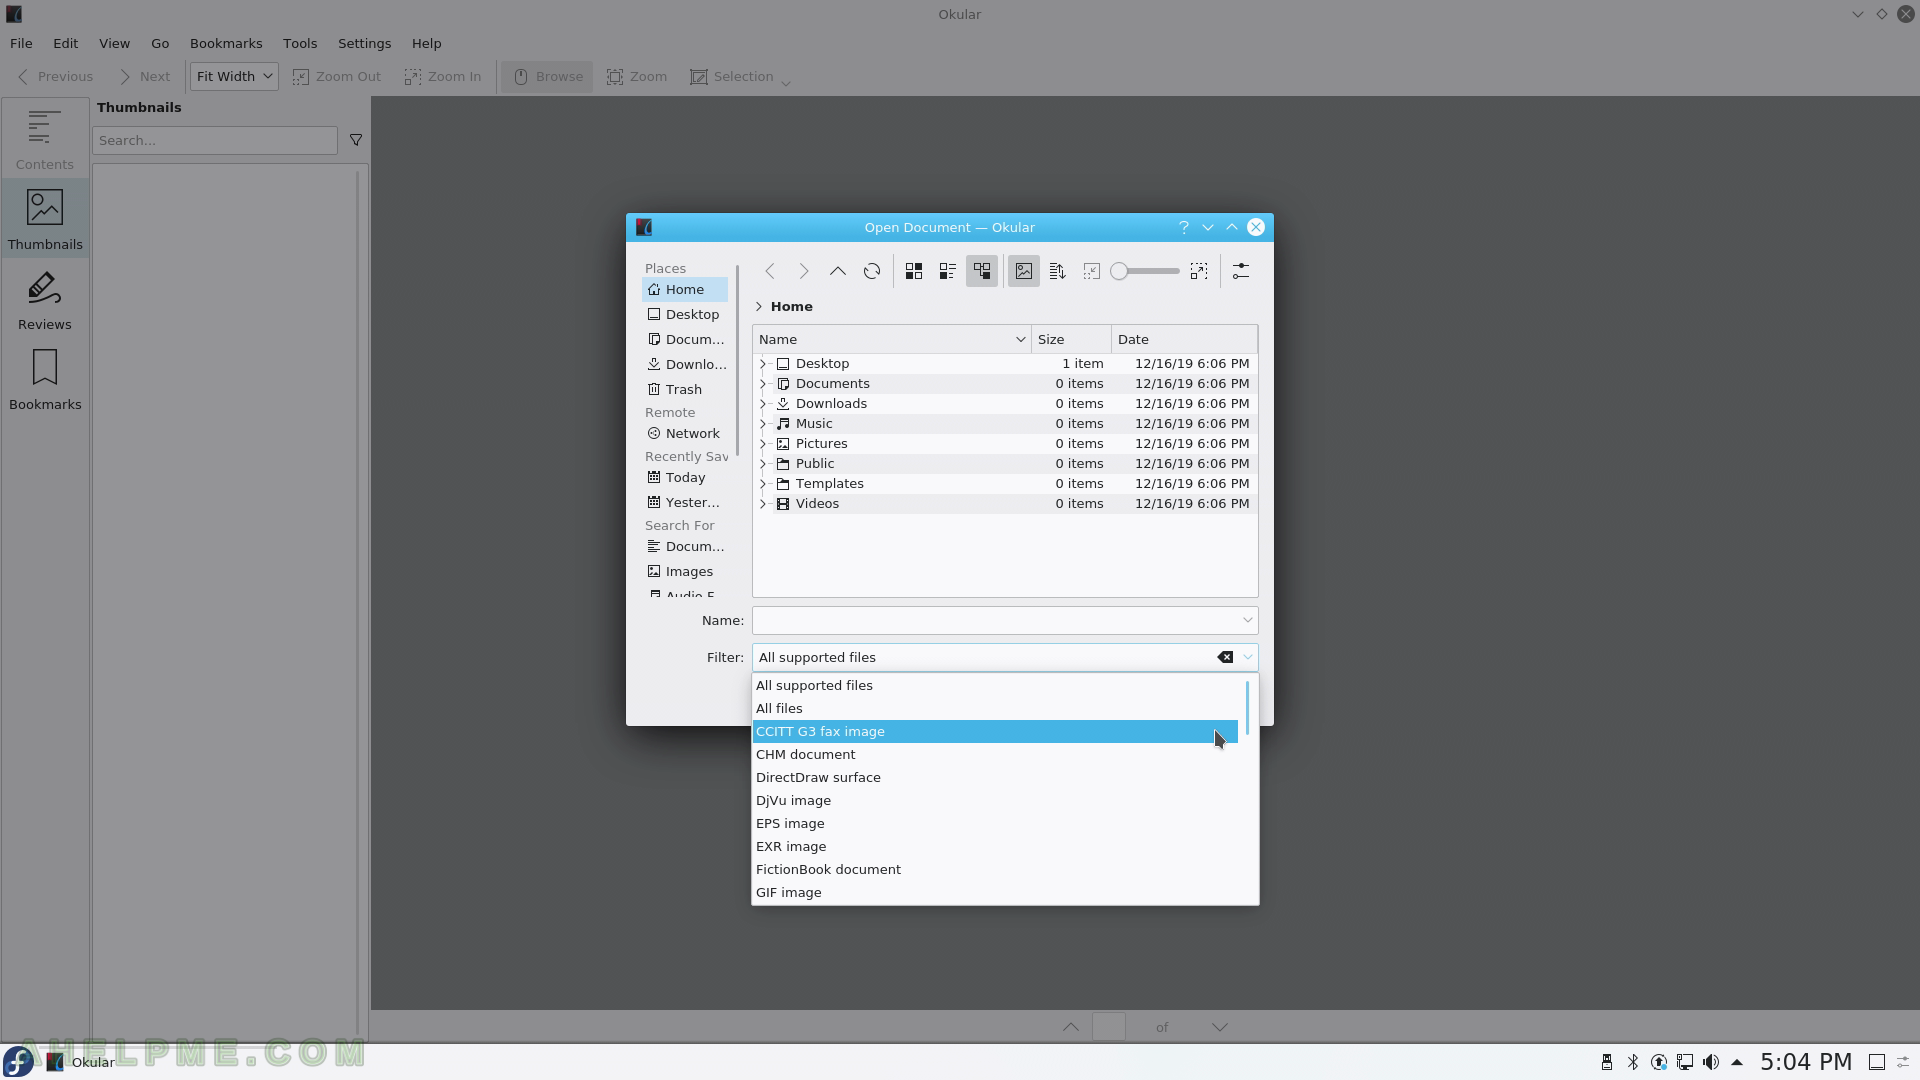
Task: Open the View menu
Action: point(114,43)
